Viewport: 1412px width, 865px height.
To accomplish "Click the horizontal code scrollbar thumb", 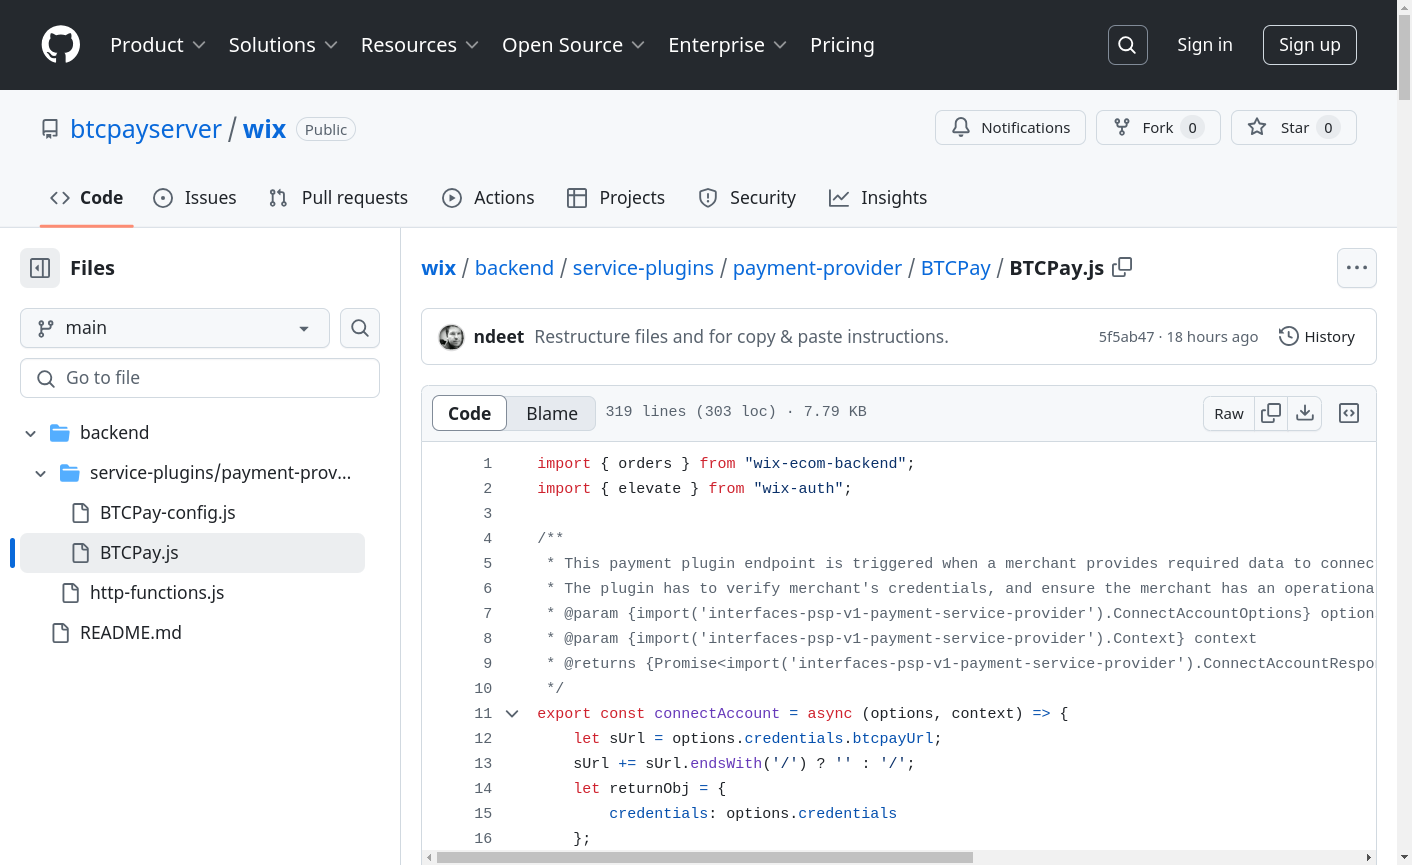I will click(x=705, y=857).
